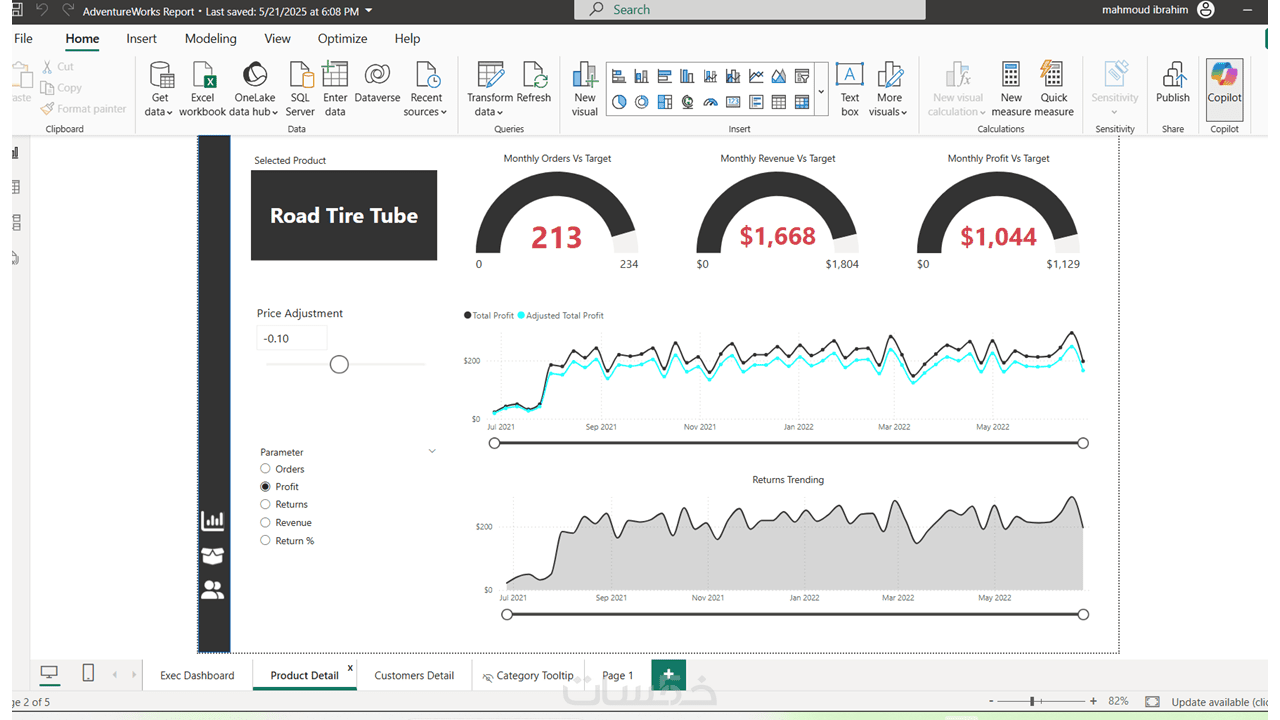Viewport: 1280px width, 720px height.
Task: Go to the Exec Dashboard page
Action: click(x=197, y=675)
